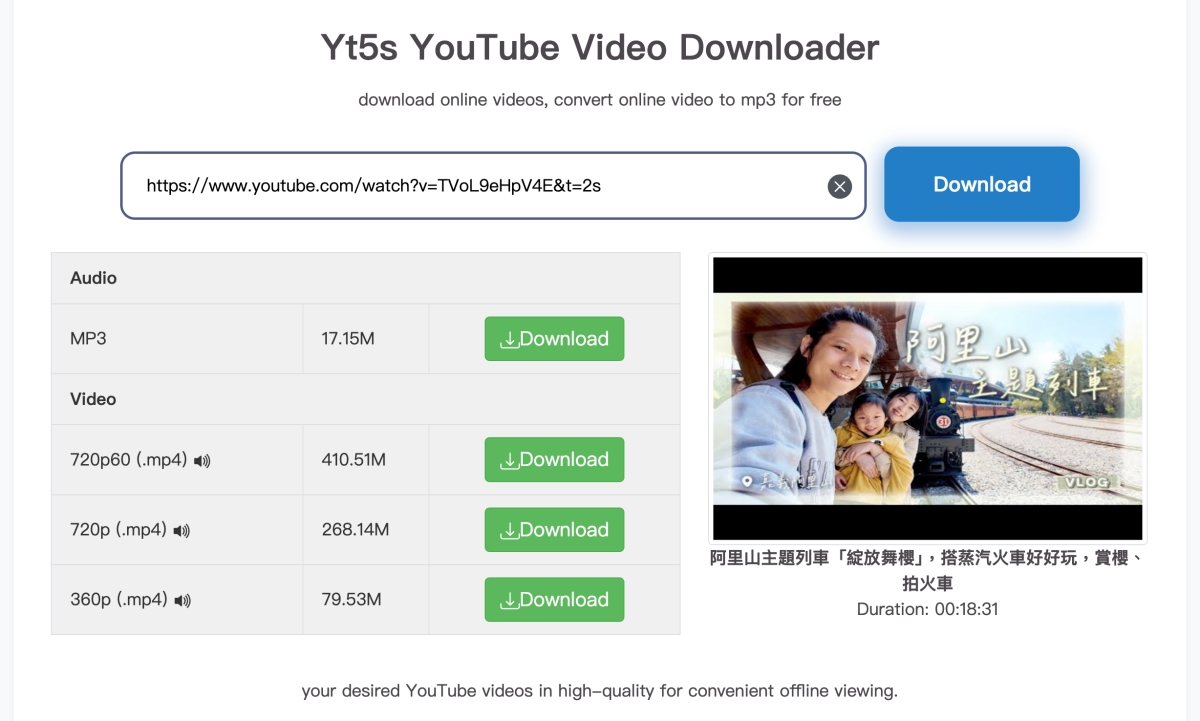This screenshot has height=721, width=1200.
Task: Click the speaker icon next to 720p (.mp4)
Action: coord(181,531)
